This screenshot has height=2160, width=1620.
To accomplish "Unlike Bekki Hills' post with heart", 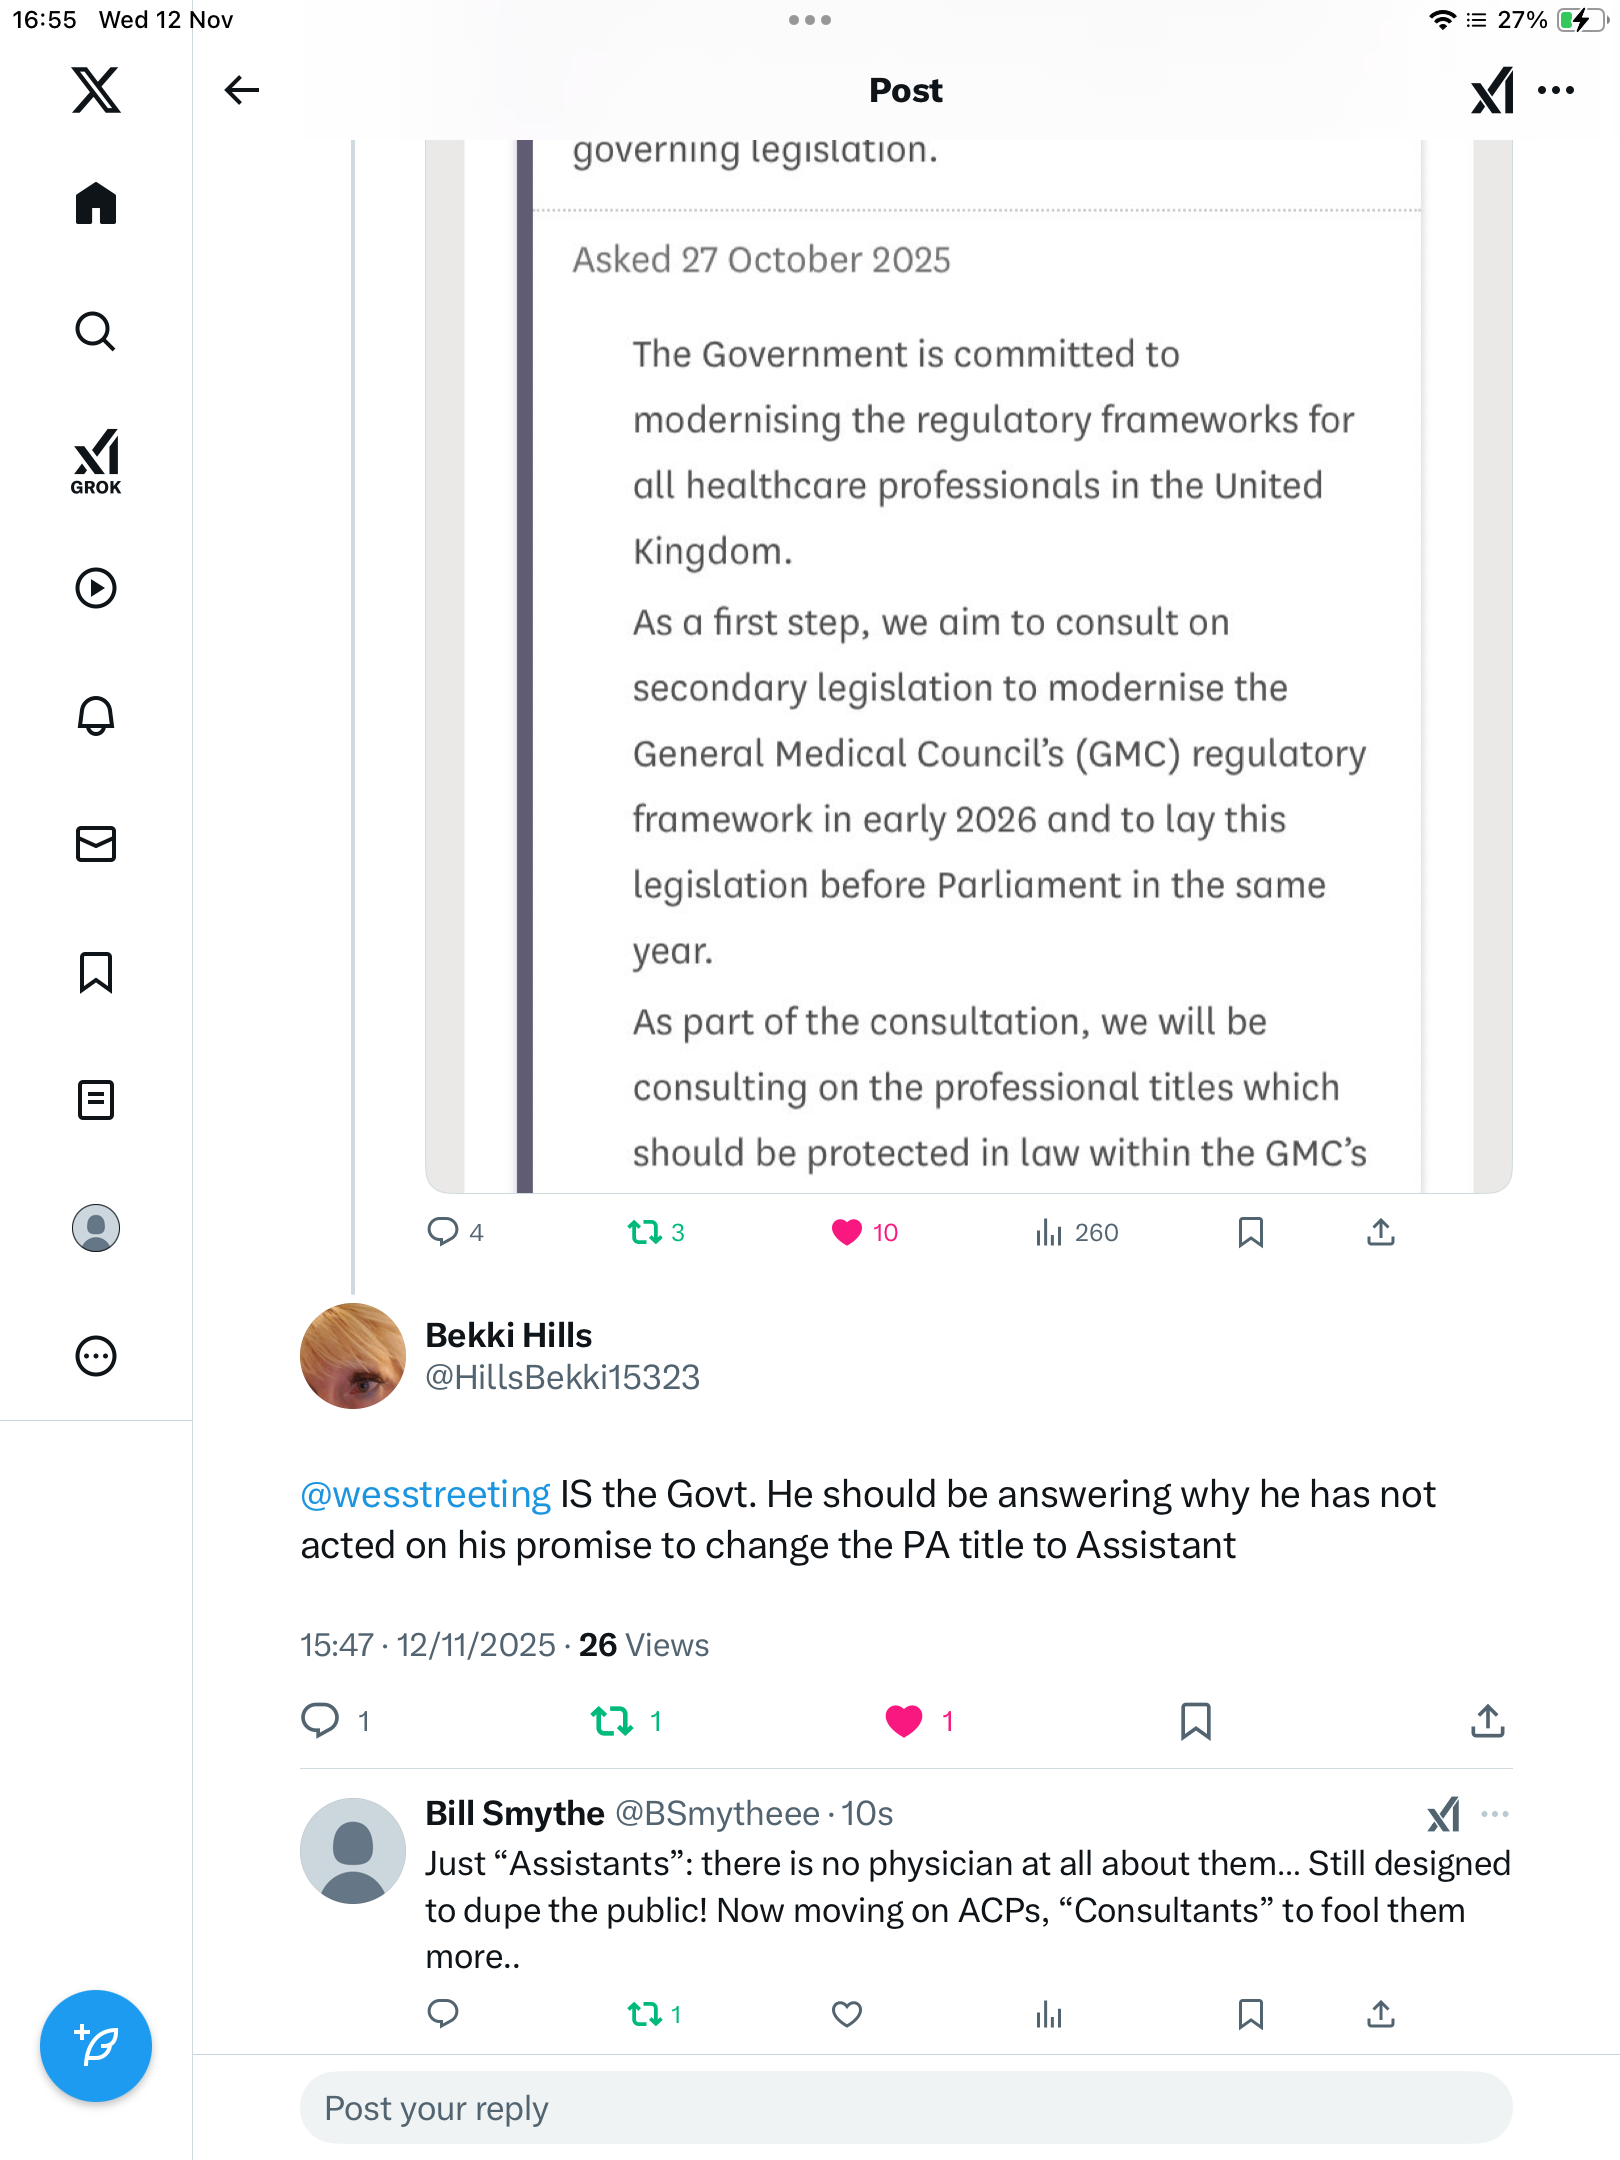I will [904, 1720].
